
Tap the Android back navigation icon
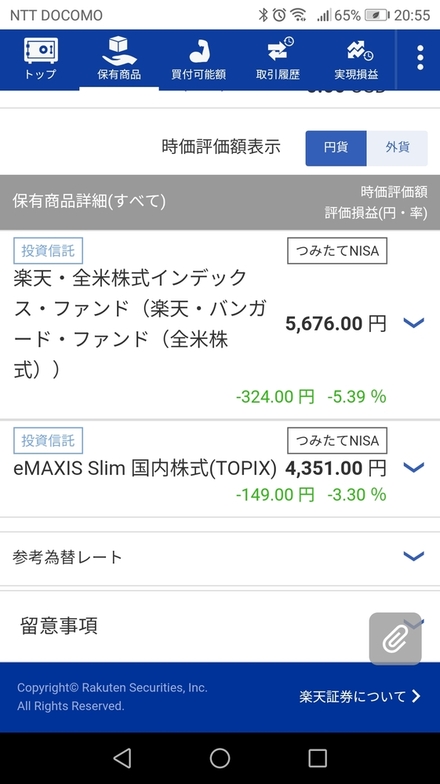(x=122, y=758)
